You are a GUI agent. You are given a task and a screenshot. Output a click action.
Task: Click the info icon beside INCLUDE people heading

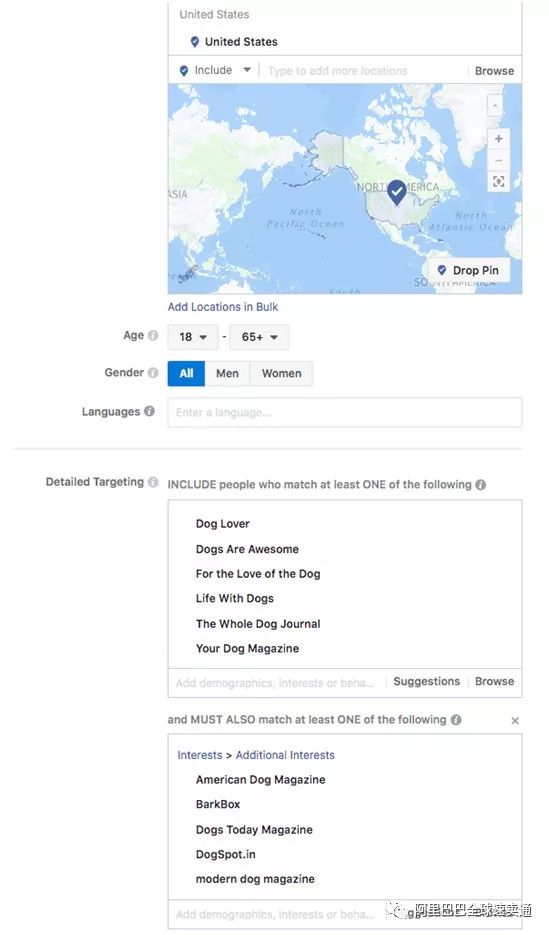click(480, 485)
